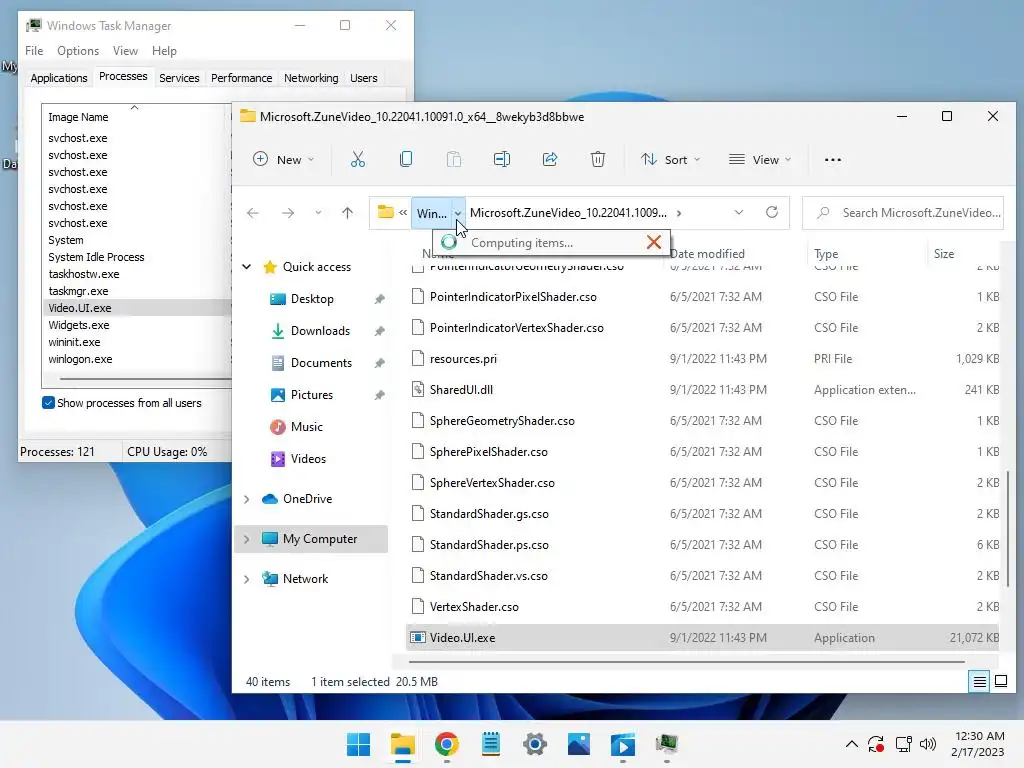The image size is (1024, 768).
Task: Open Pictures in Quick access
Action: pos(312,395)
